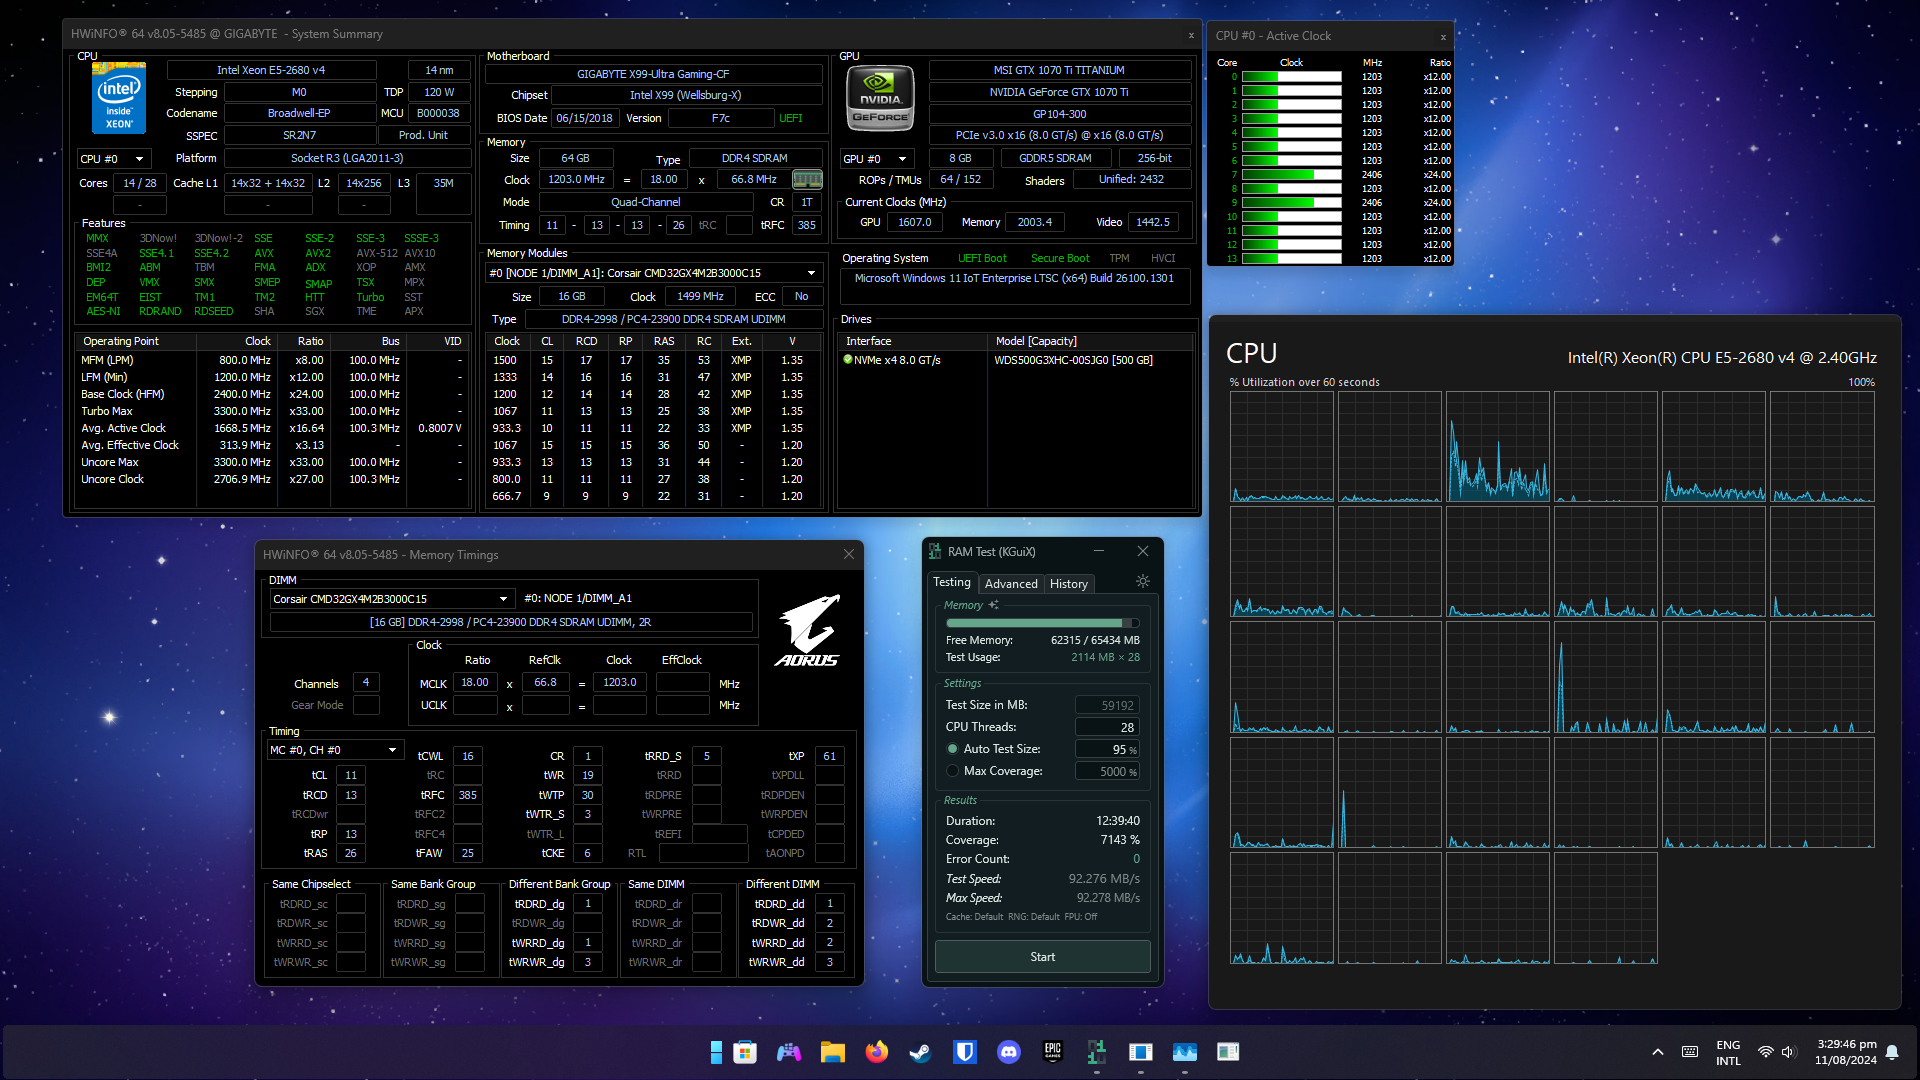Viewport: 1920px width, 1080px height.
Task: Switch to RAM Test taskbar icon
Action: [1097, 1052]
